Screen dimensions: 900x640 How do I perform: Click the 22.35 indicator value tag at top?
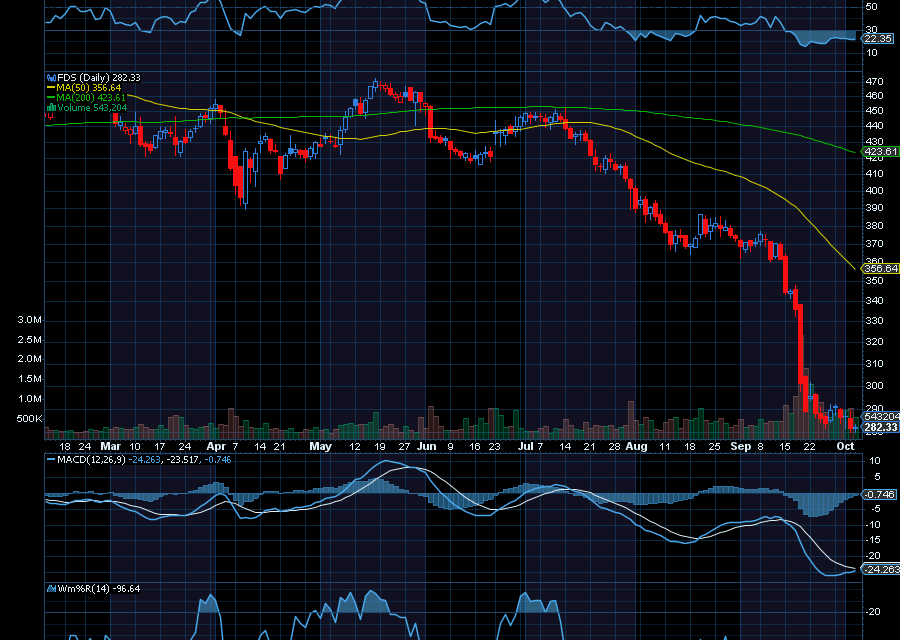pyautogui.click(x=878, y=38)
